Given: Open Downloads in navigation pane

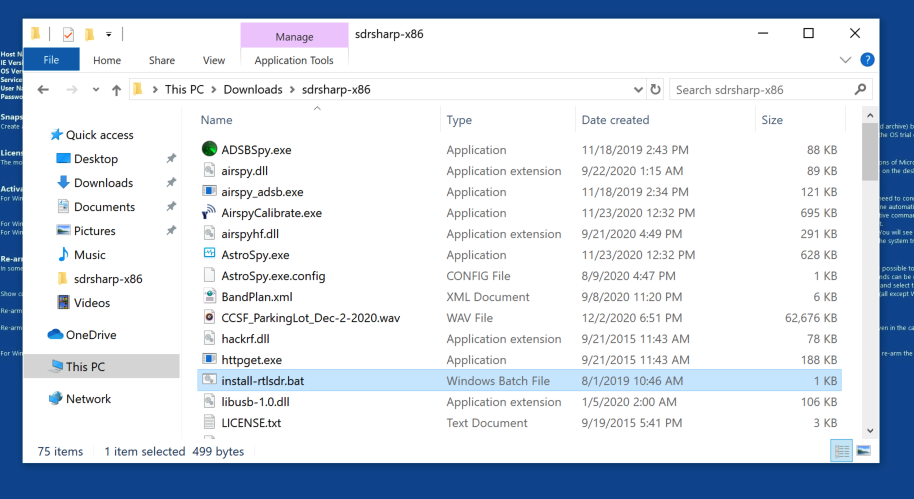Looking at the screenshot, I should (103, 182).
